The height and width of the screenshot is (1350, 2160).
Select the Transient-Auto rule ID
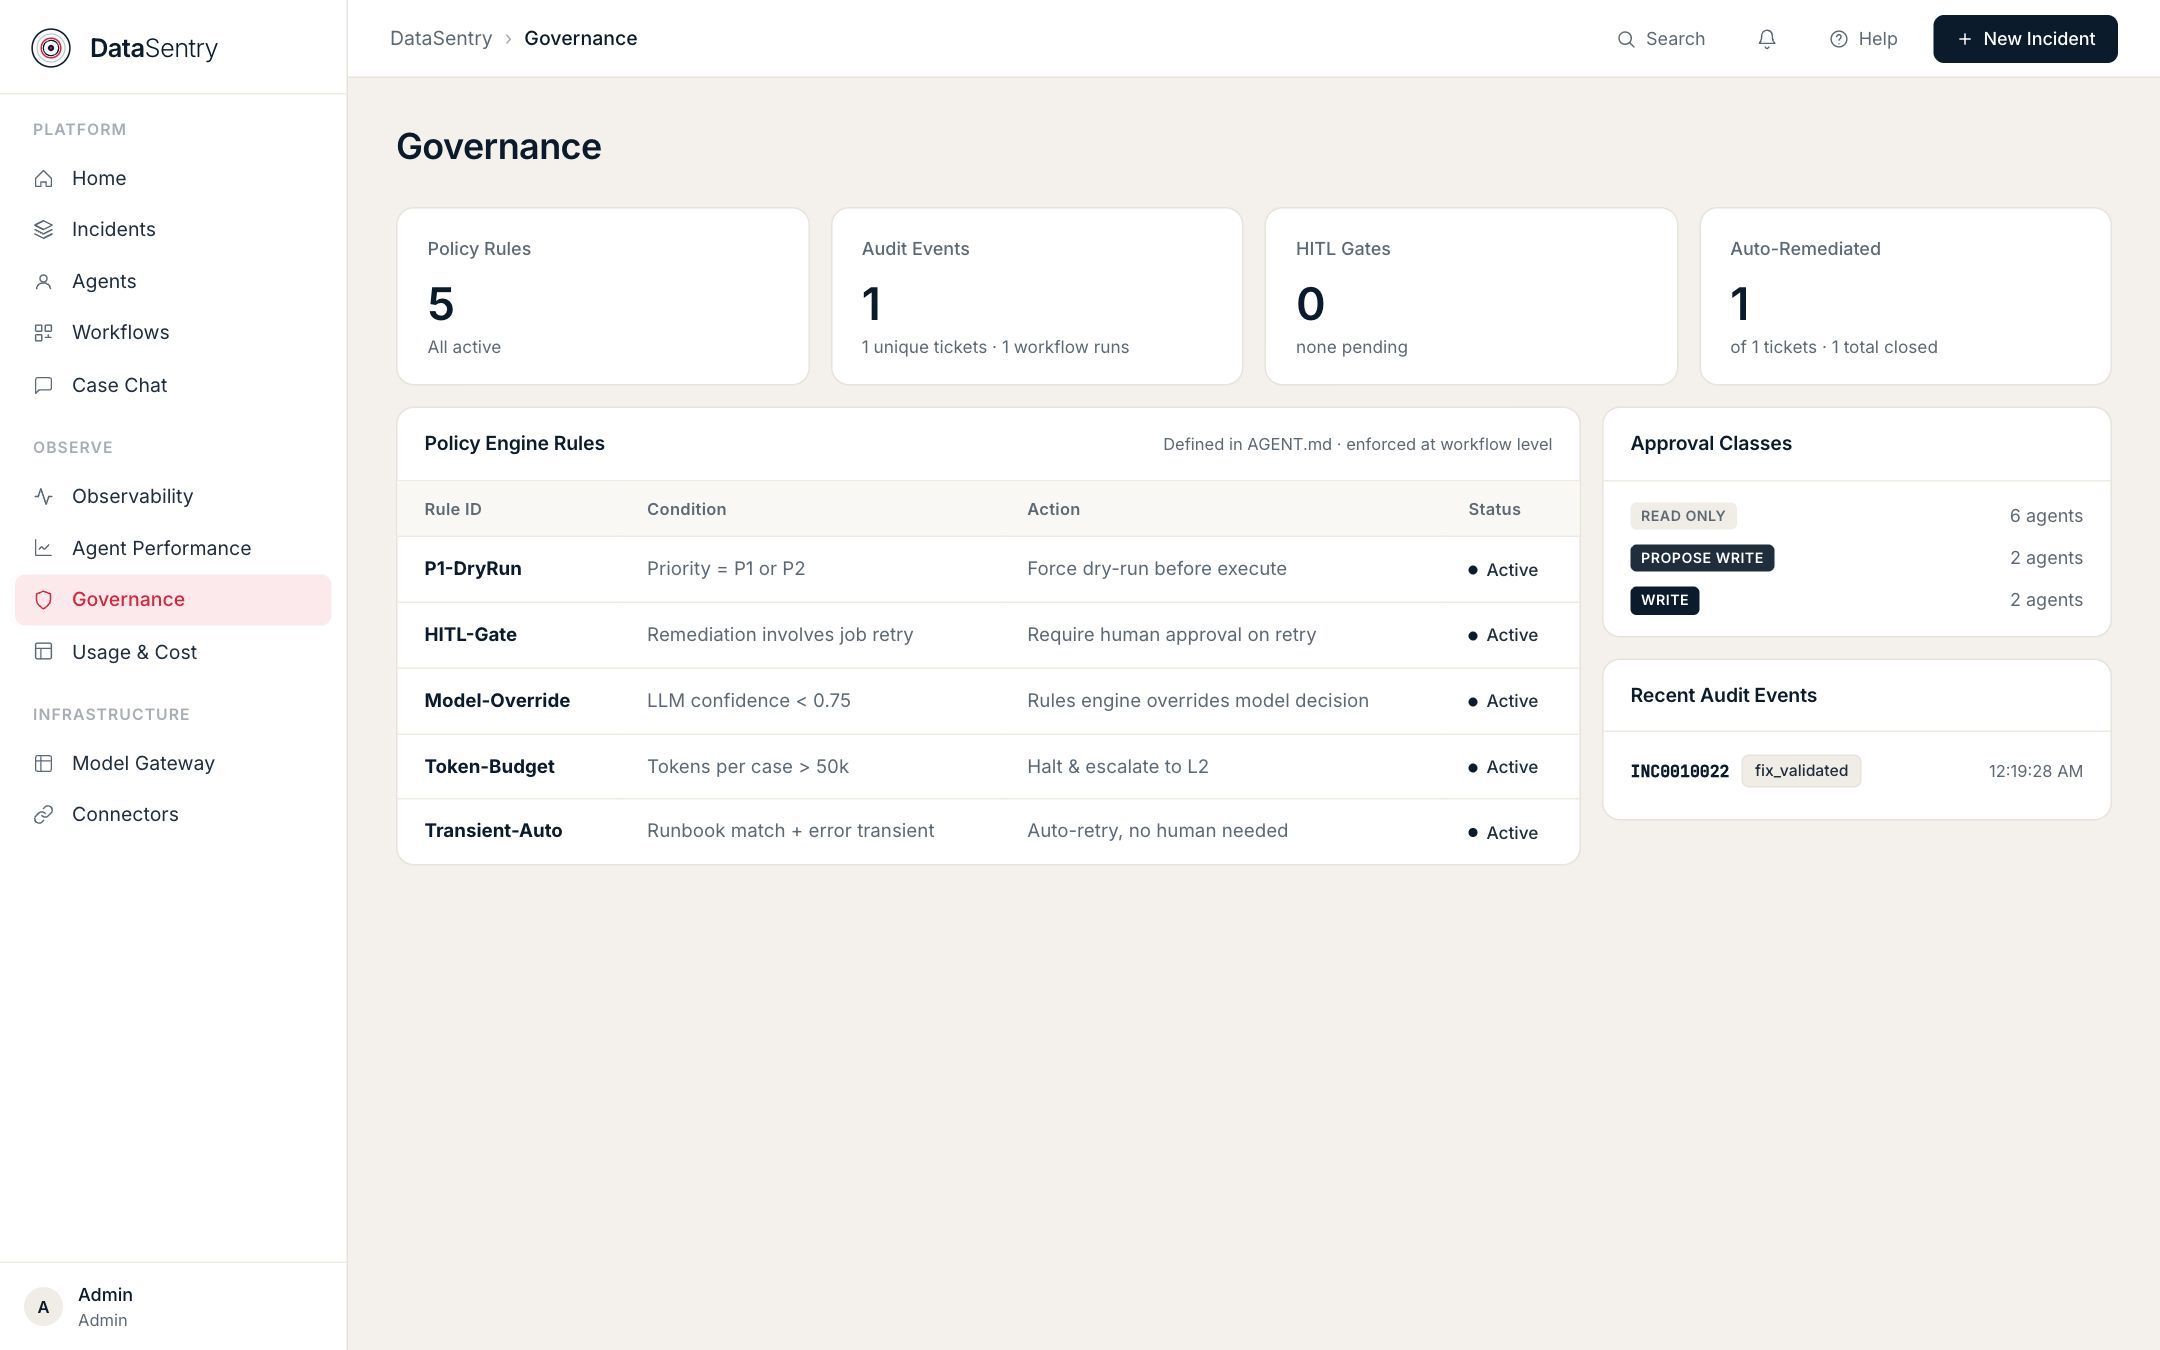coord(493,830)
